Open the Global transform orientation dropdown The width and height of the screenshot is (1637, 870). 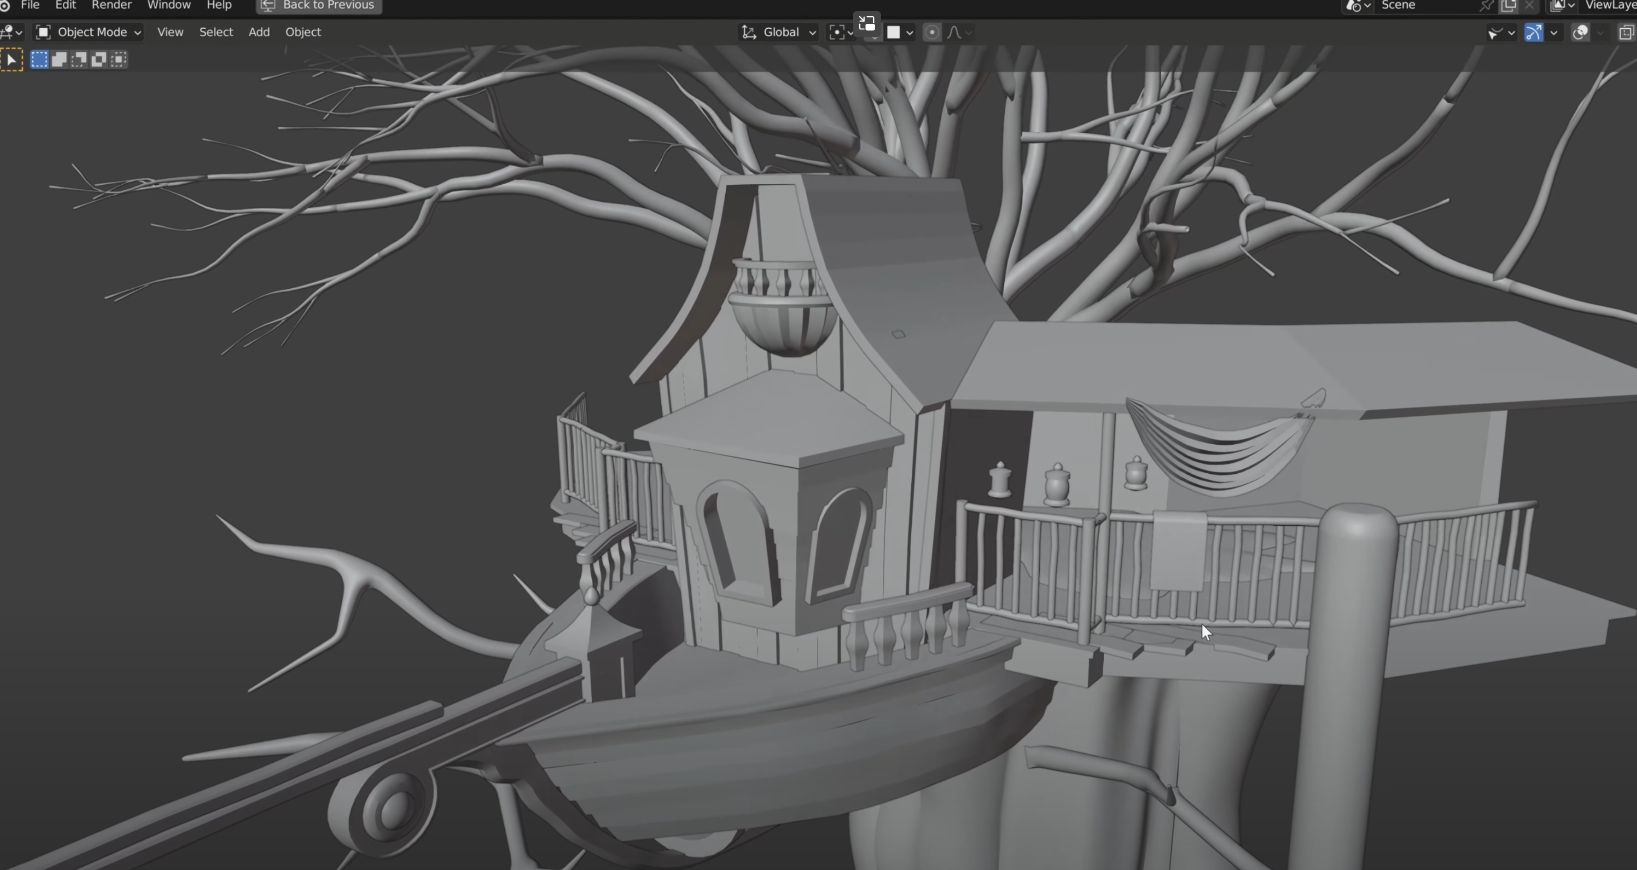pos(778,32)
